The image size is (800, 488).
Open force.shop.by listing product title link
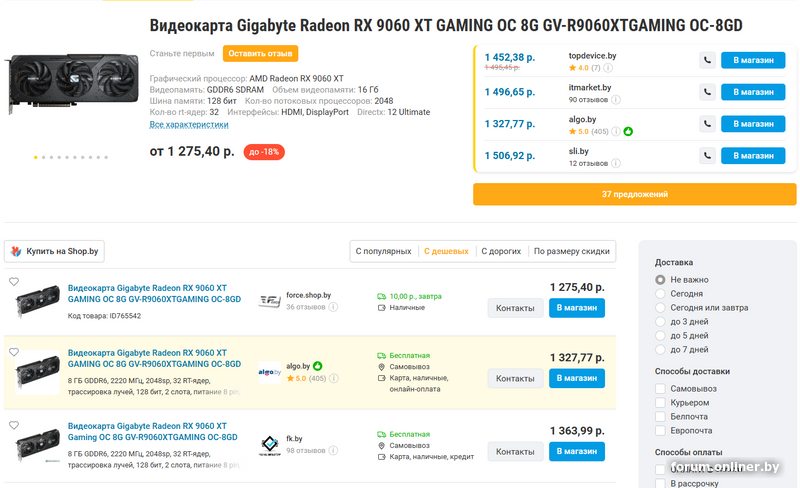tap(154, 294)
